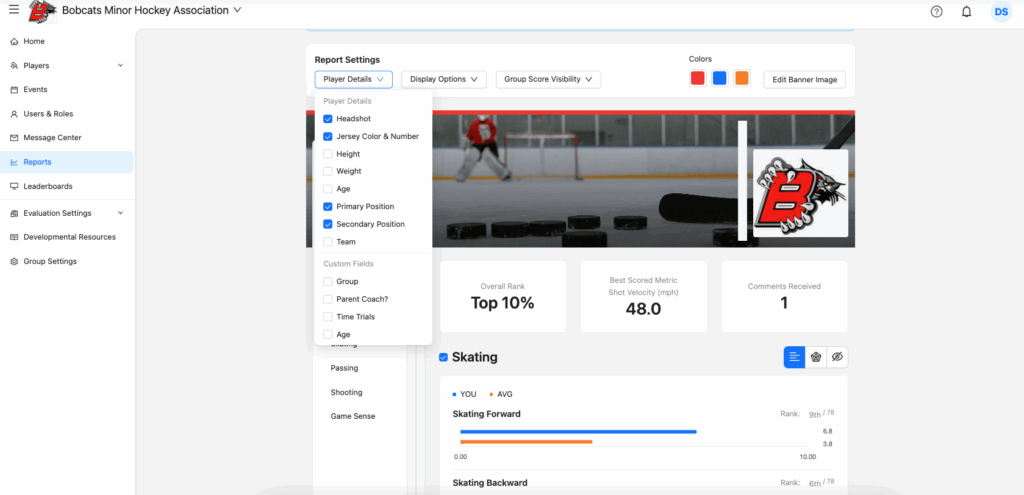Hide the Skating section with eye icon
1024x495 pixels.
click(838, 357)
